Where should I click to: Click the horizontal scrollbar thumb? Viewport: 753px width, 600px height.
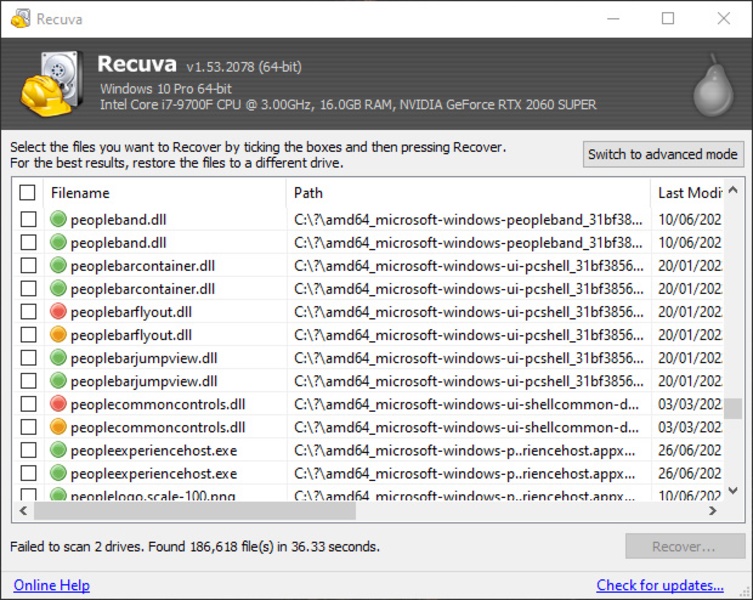point(195,511)
